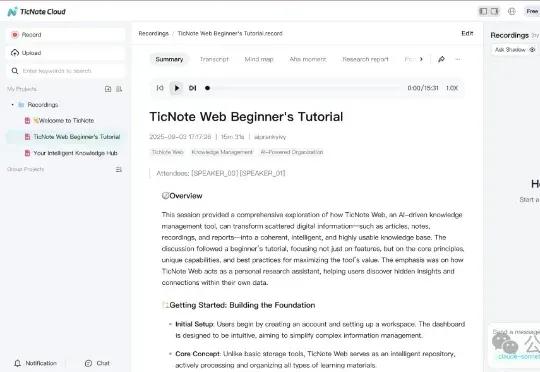Play the recording audio
The width and height of the screenshot is (540, 372).
[x=176, y=88]
